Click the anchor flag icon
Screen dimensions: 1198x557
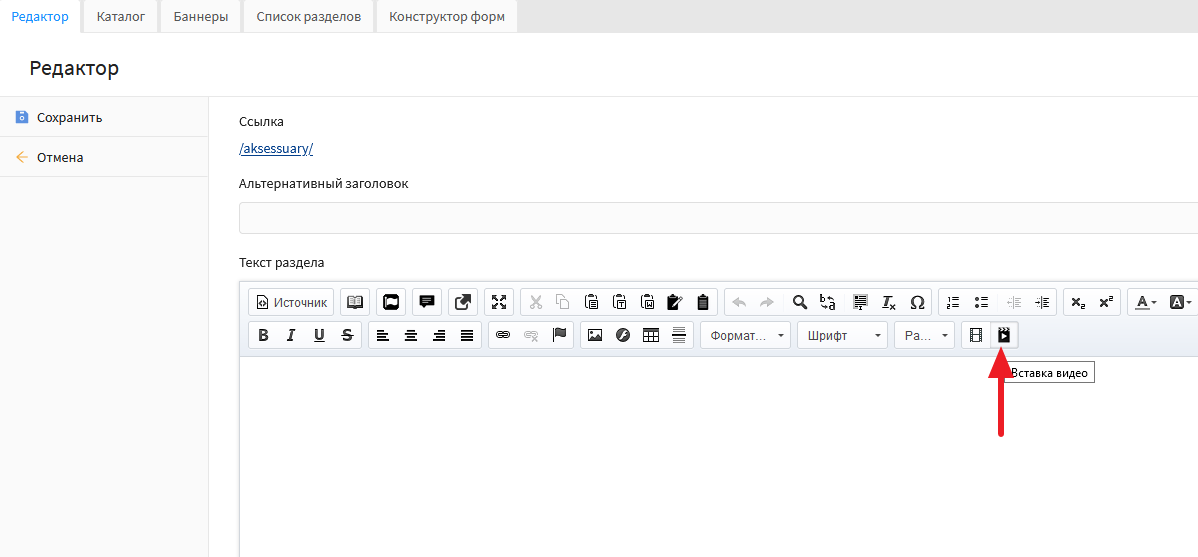click(x=559, y=335)
